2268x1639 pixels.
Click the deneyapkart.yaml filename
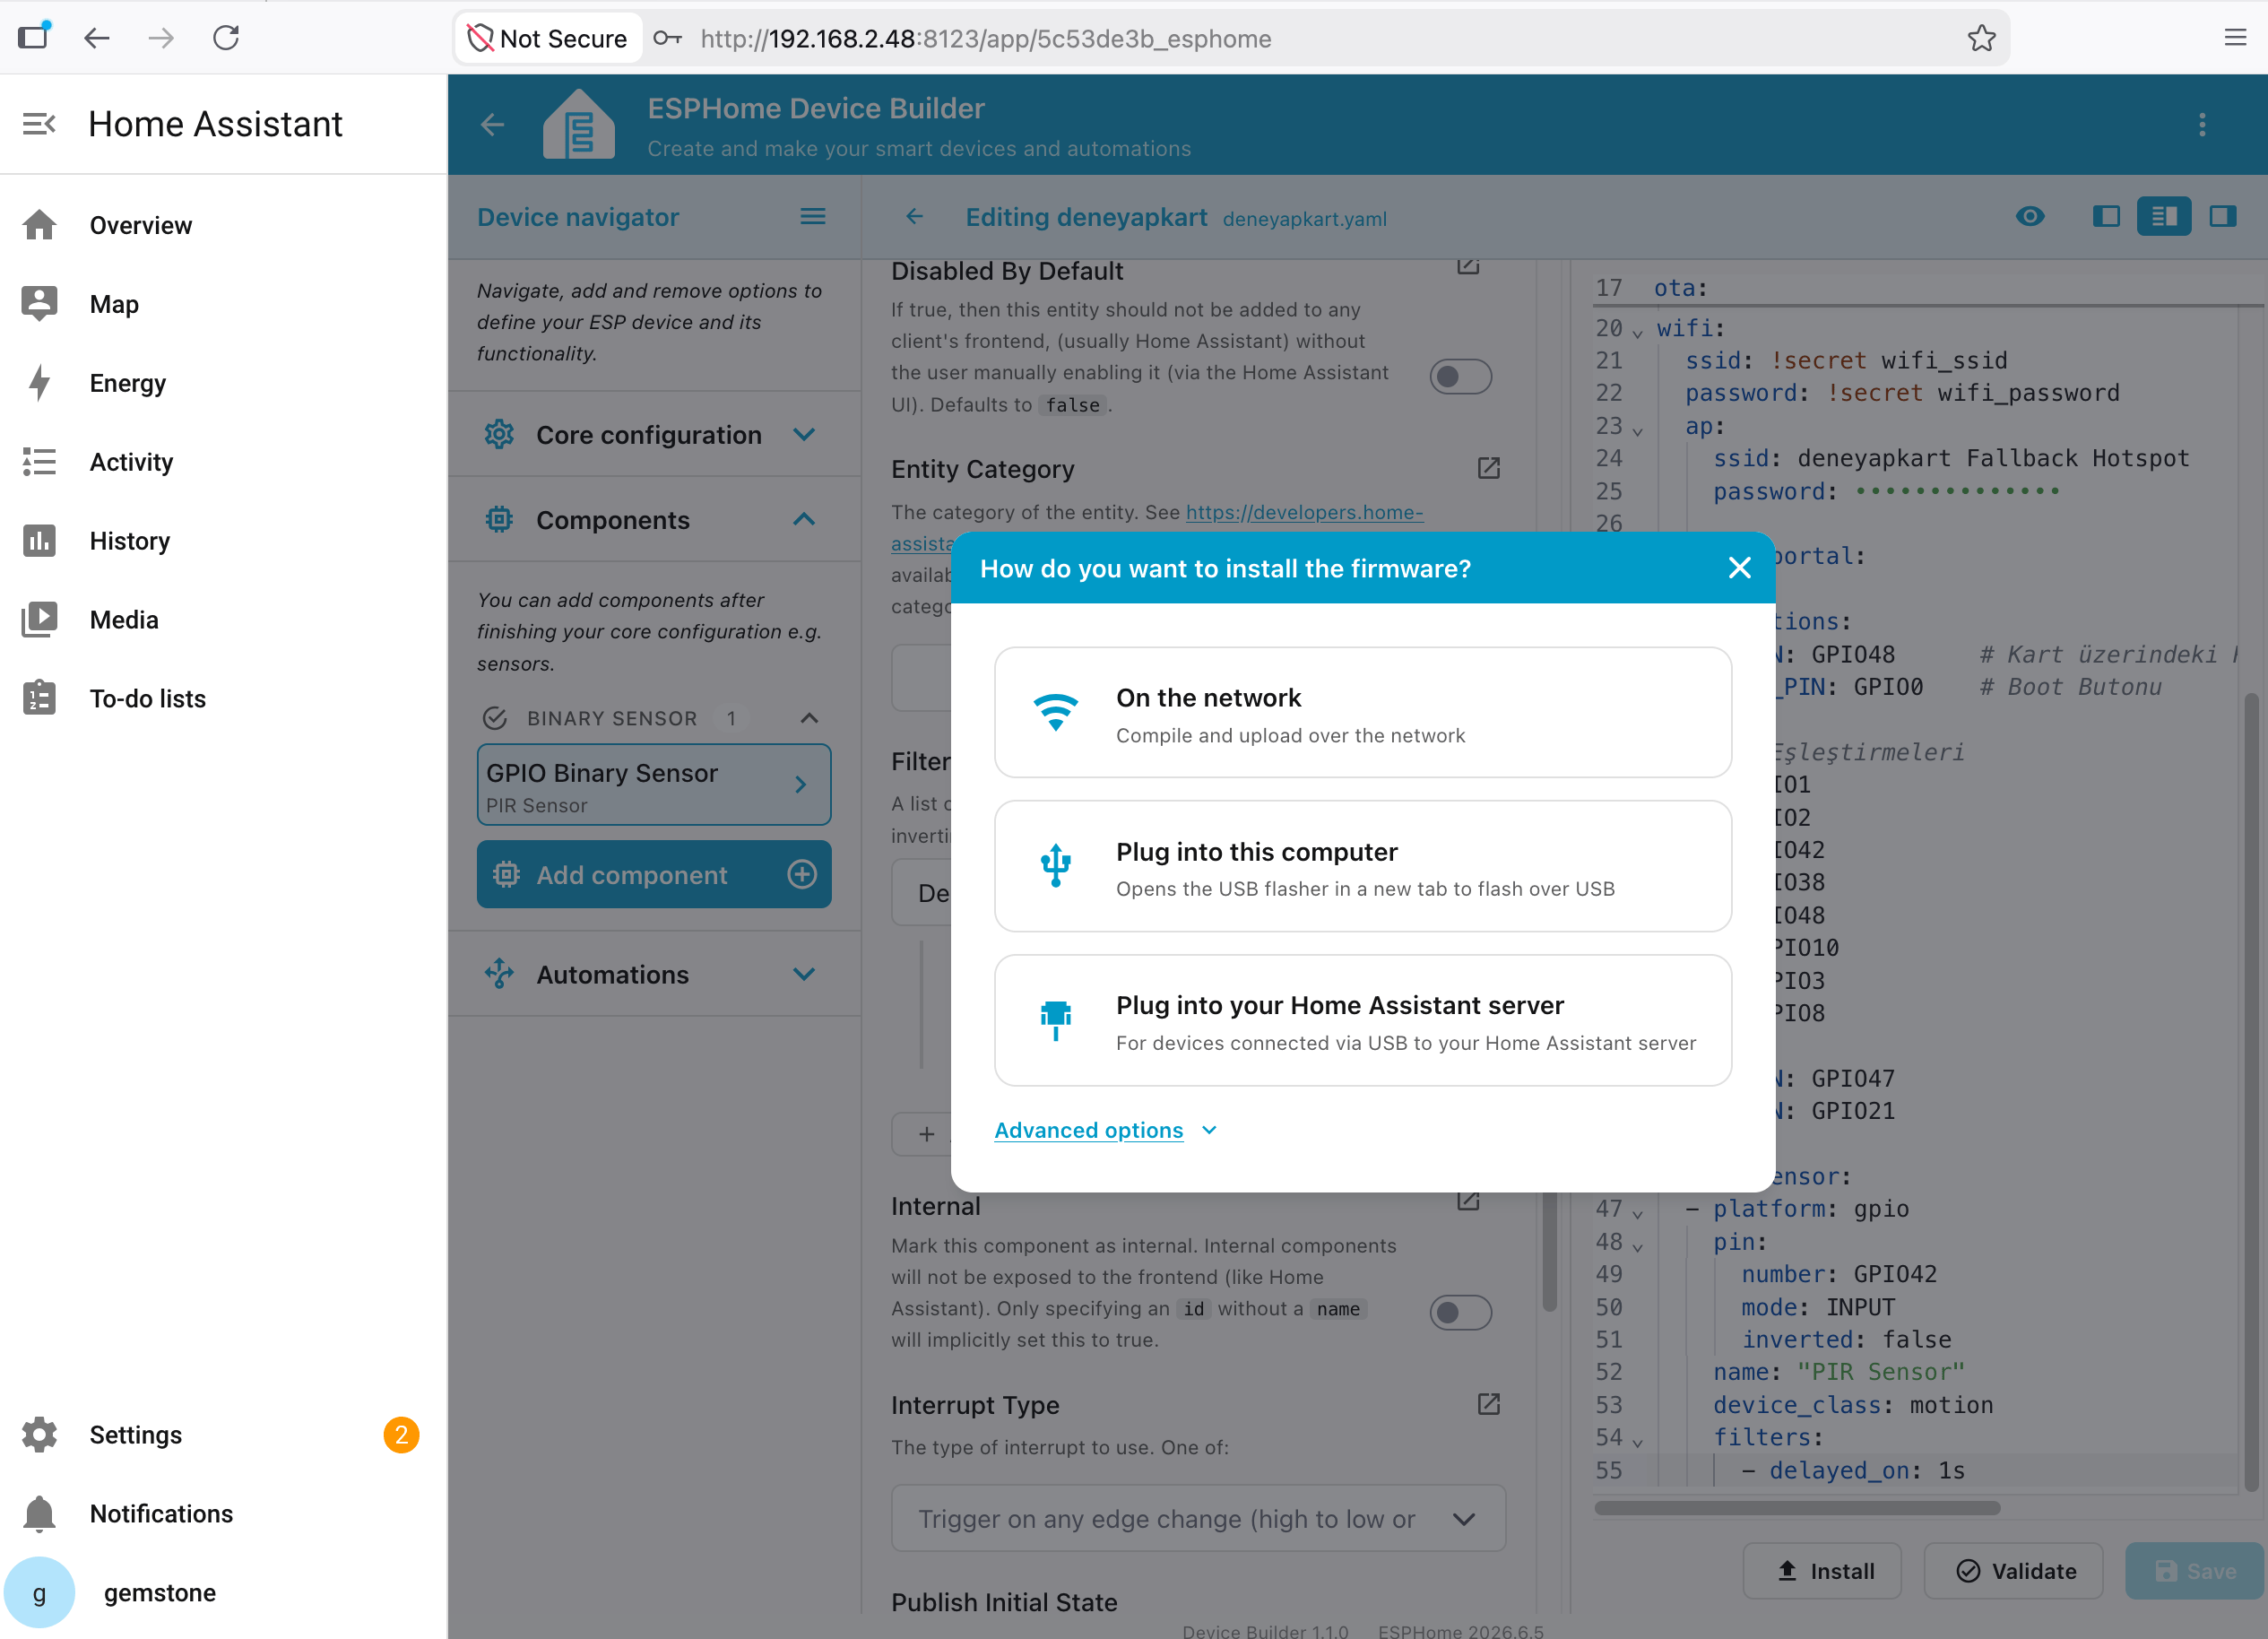coord(1304,218)
